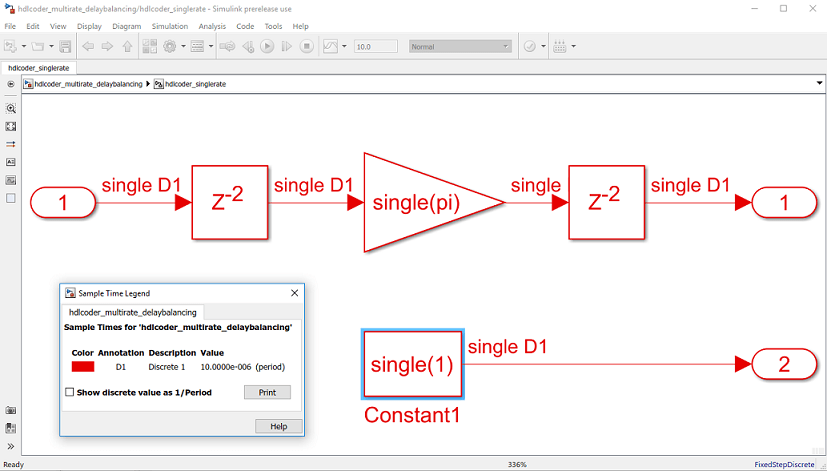Open Model Configuration Parameters gear
The height and width of the screenshot is (471, 827).
coord(169,47)
